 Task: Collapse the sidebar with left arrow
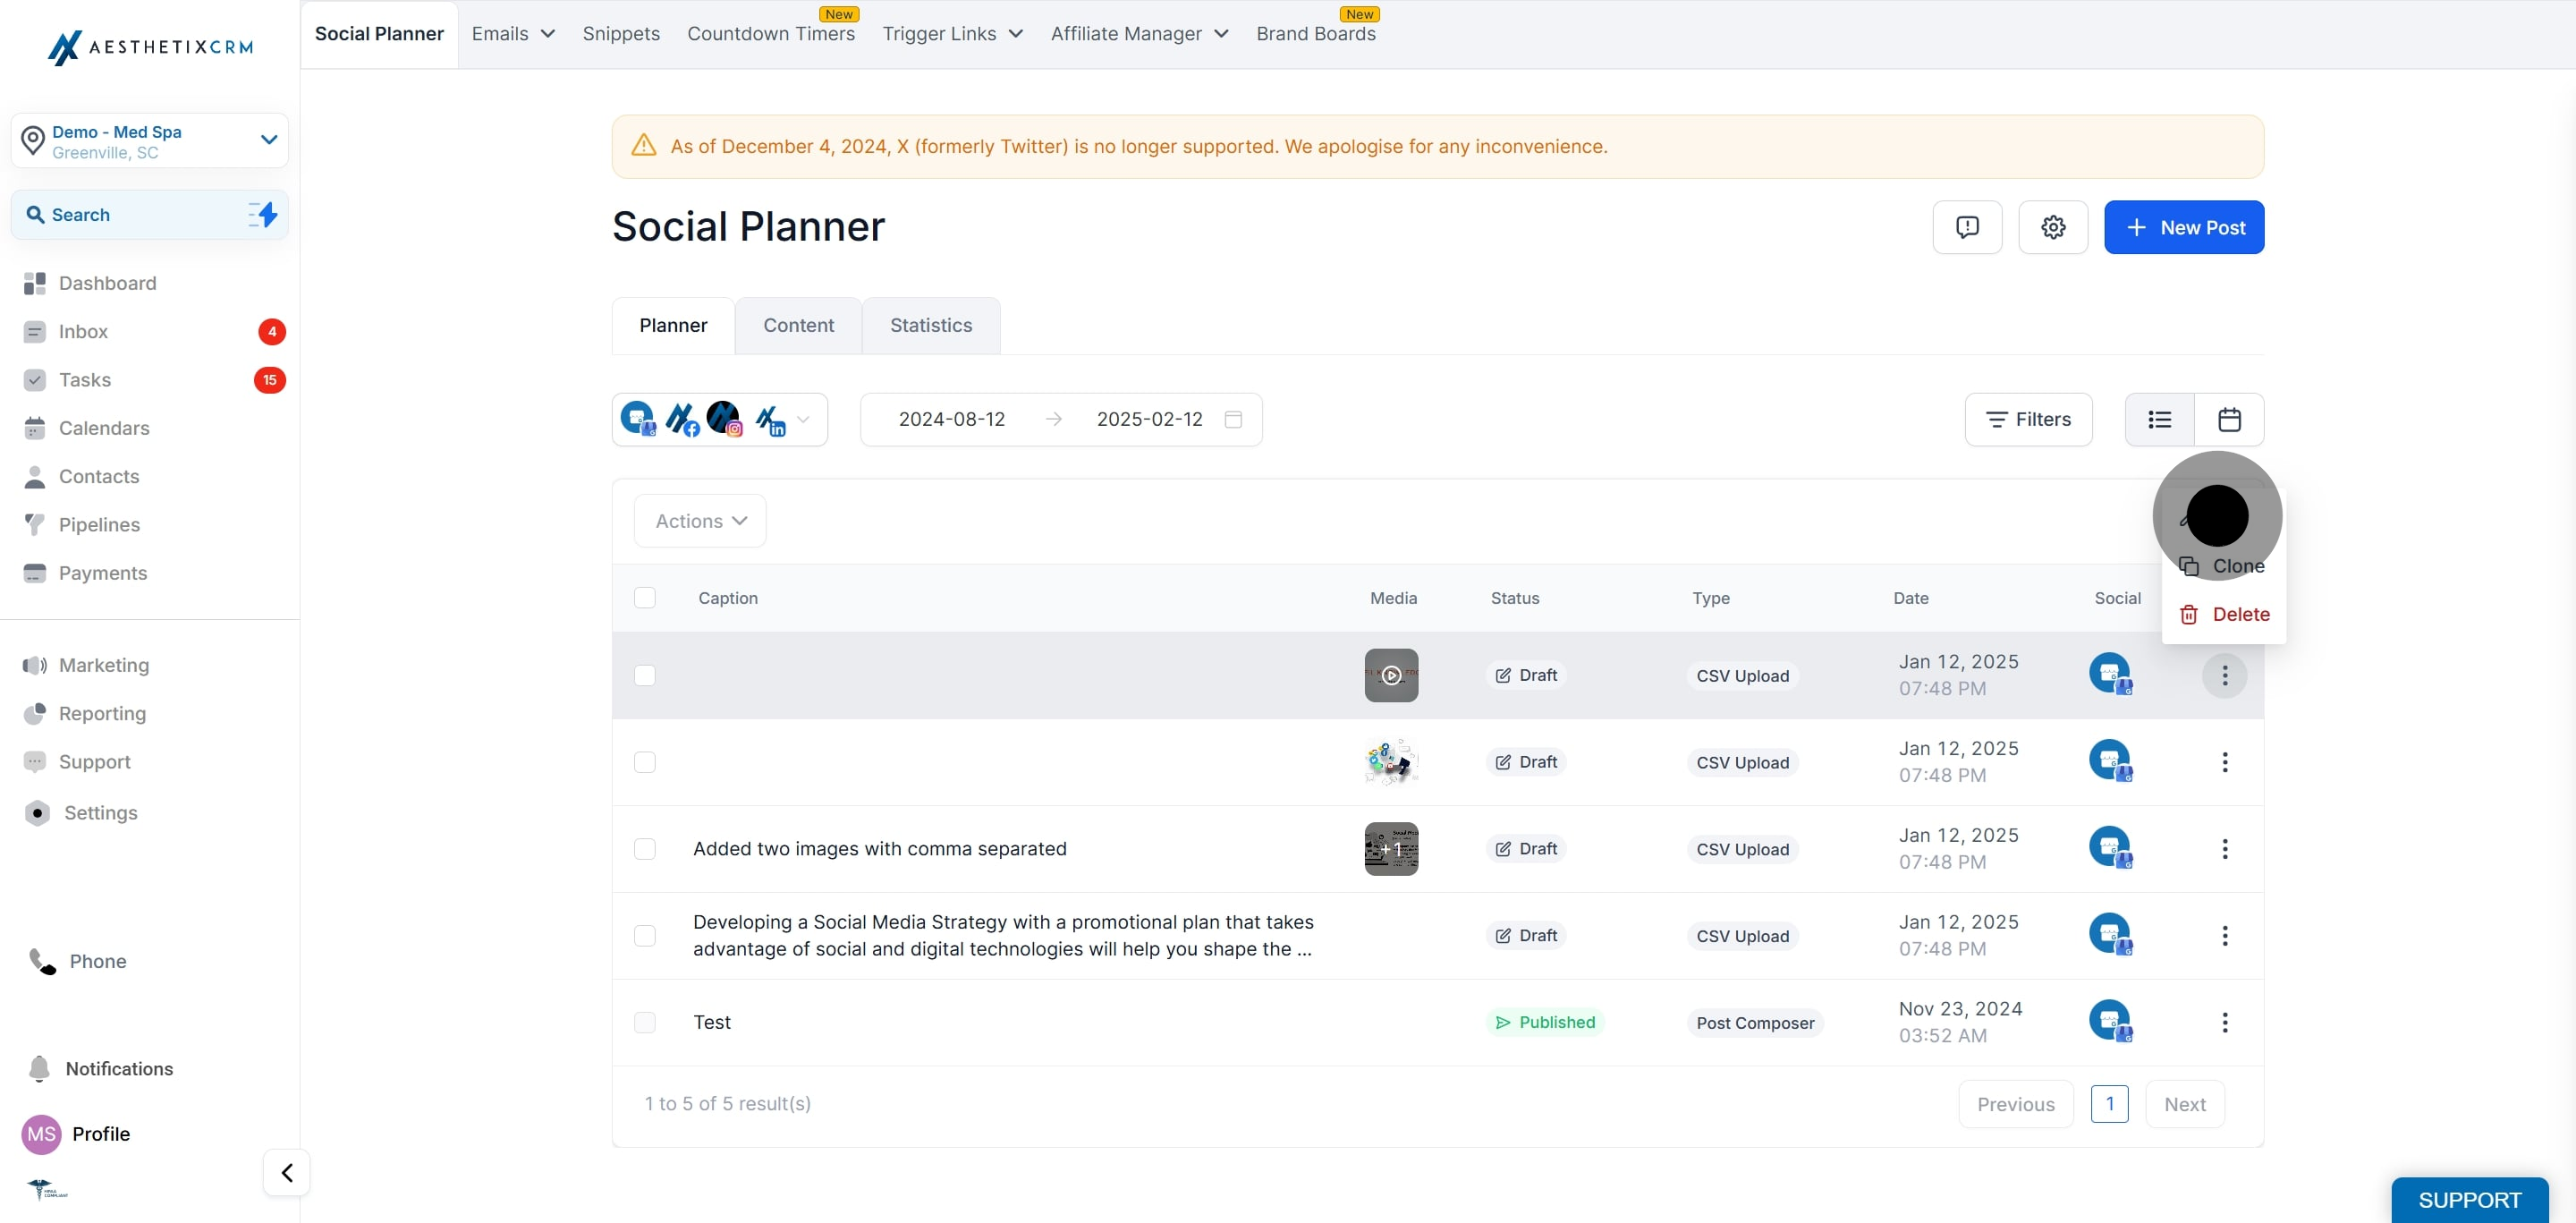[287, 1172]
